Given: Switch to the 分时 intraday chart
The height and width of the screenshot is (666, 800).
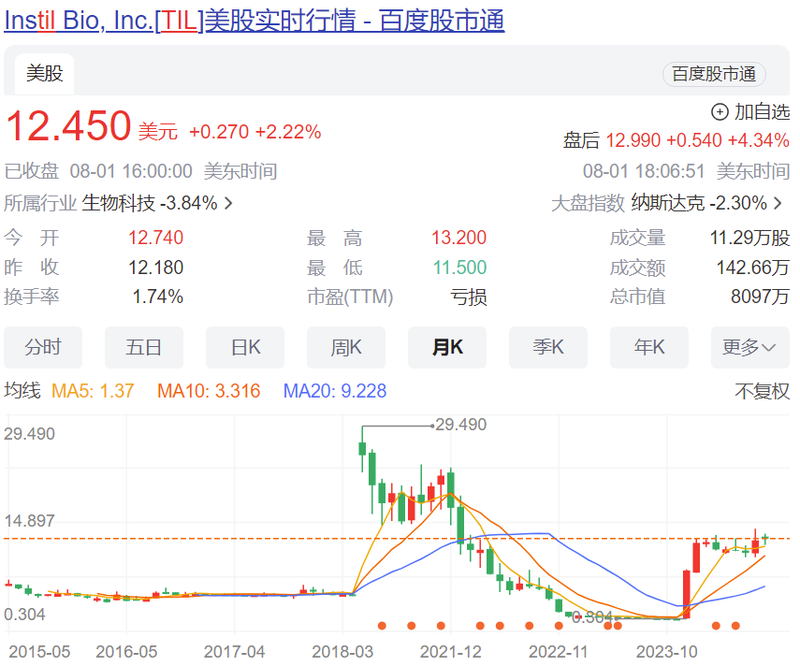Looking at the screenshot, I should pyautogui.click(x=43, y=347).
